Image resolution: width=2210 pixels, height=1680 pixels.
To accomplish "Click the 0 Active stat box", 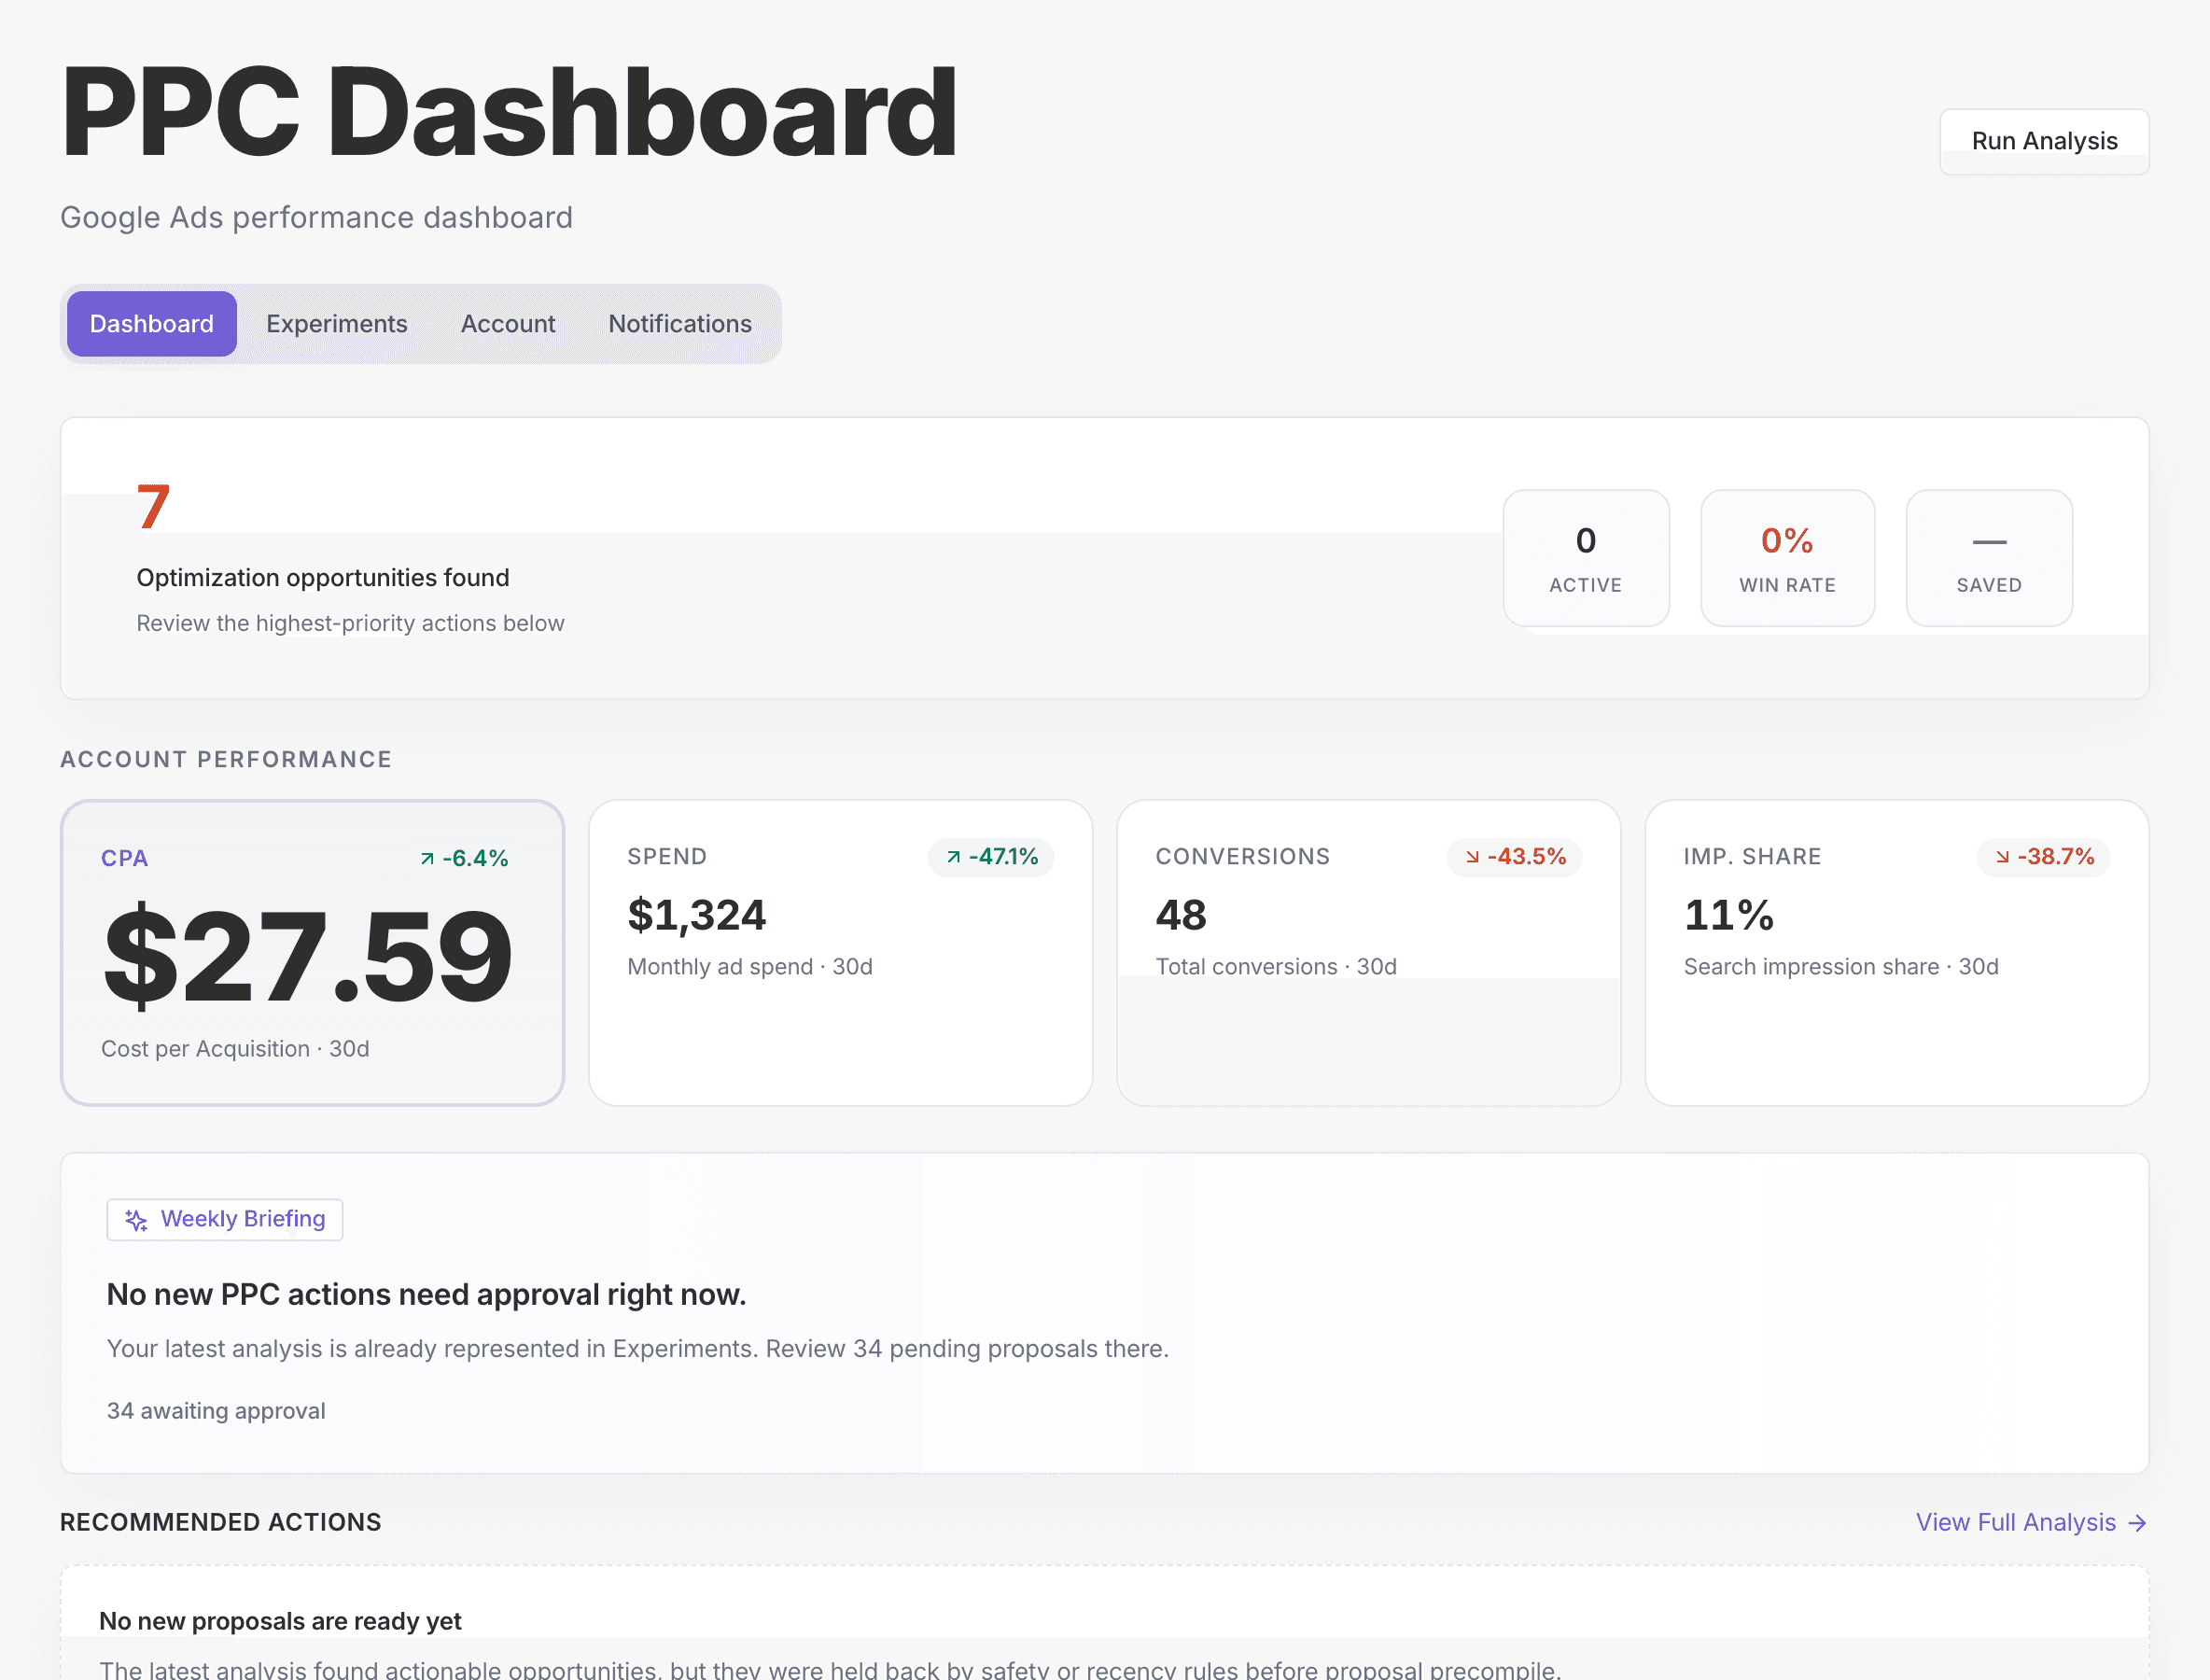I will (x=1586, y=557).
